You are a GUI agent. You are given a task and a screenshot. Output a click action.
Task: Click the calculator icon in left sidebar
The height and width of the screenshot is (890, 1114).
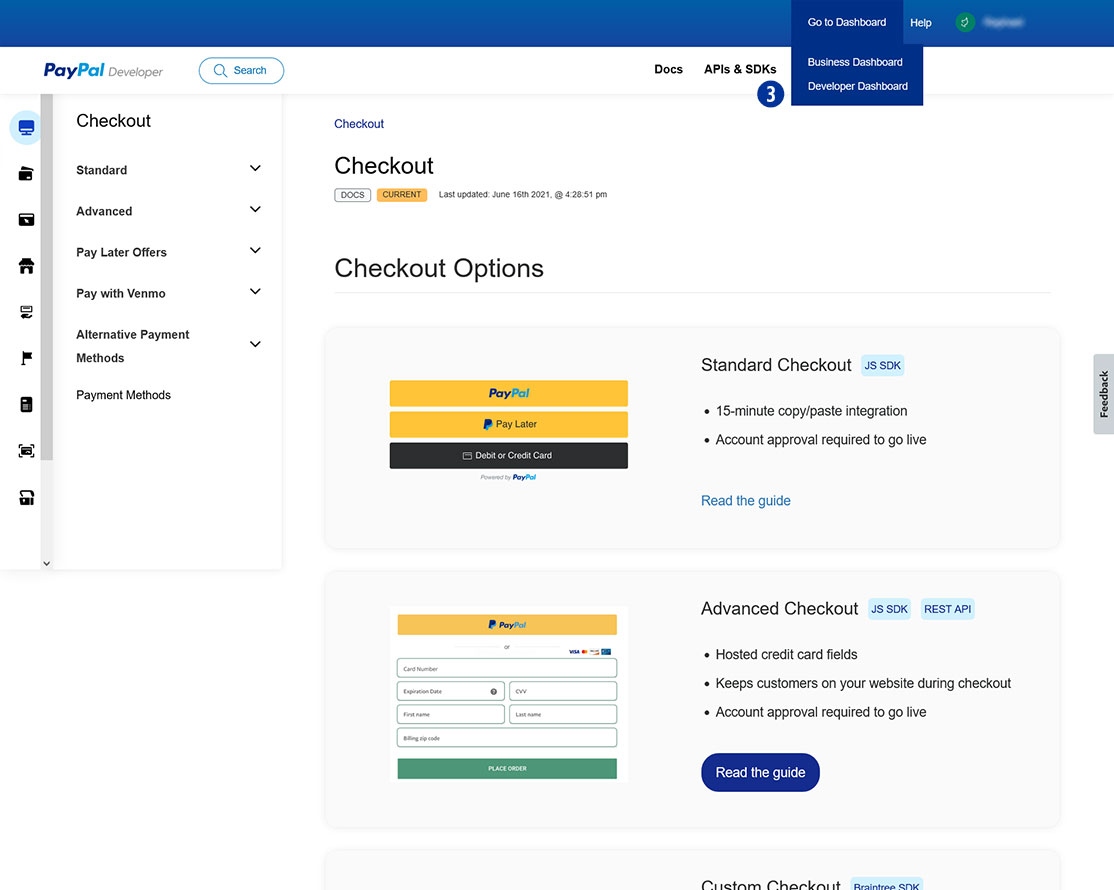pyautogui.click(x=26, y=404)
